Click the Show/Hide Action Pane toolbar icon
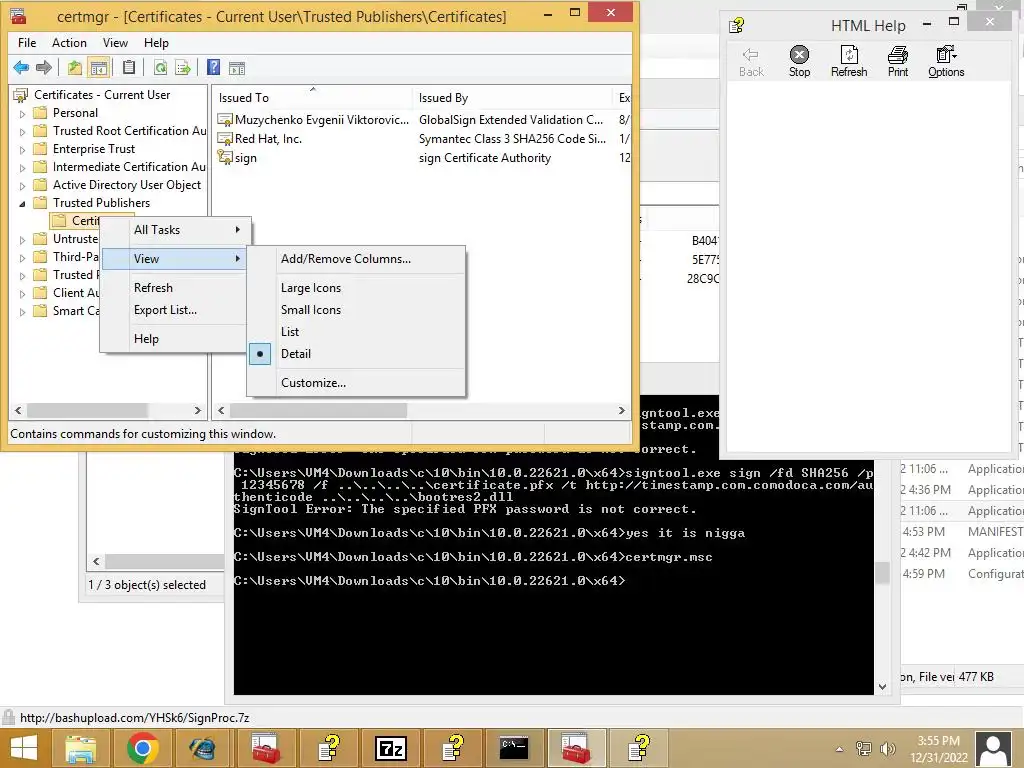The height and width of the screenshot is (768, 1024). (x=237, y=68)
